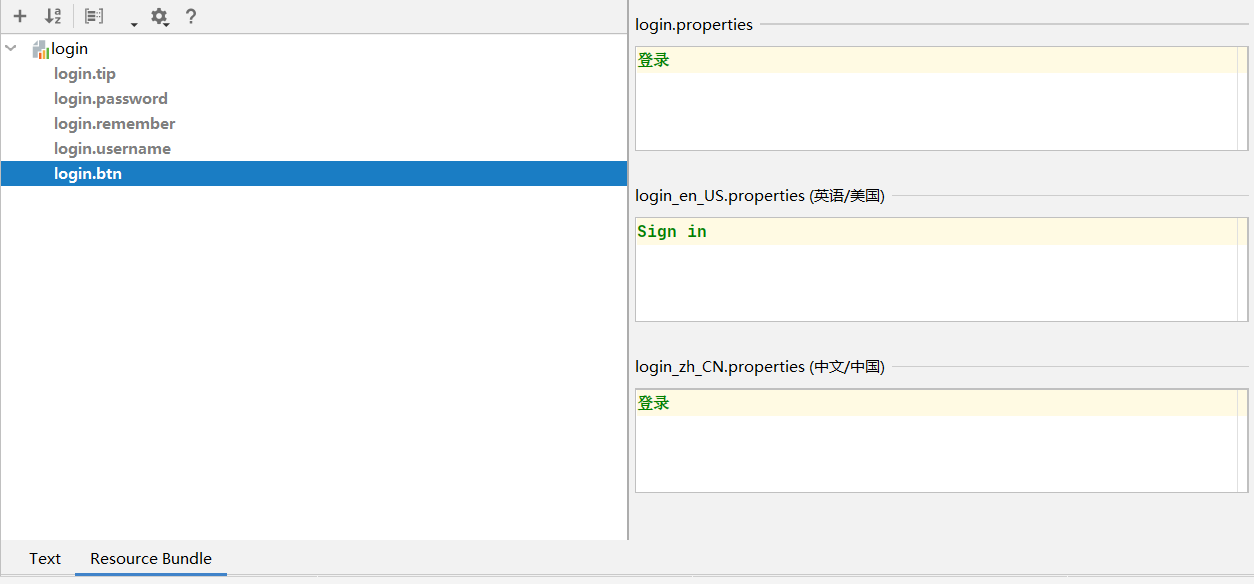Image resolution: width=1254 pixels, height=584 pixels.
Task: Select the login.password property key
Action: (x=111, y=99)
